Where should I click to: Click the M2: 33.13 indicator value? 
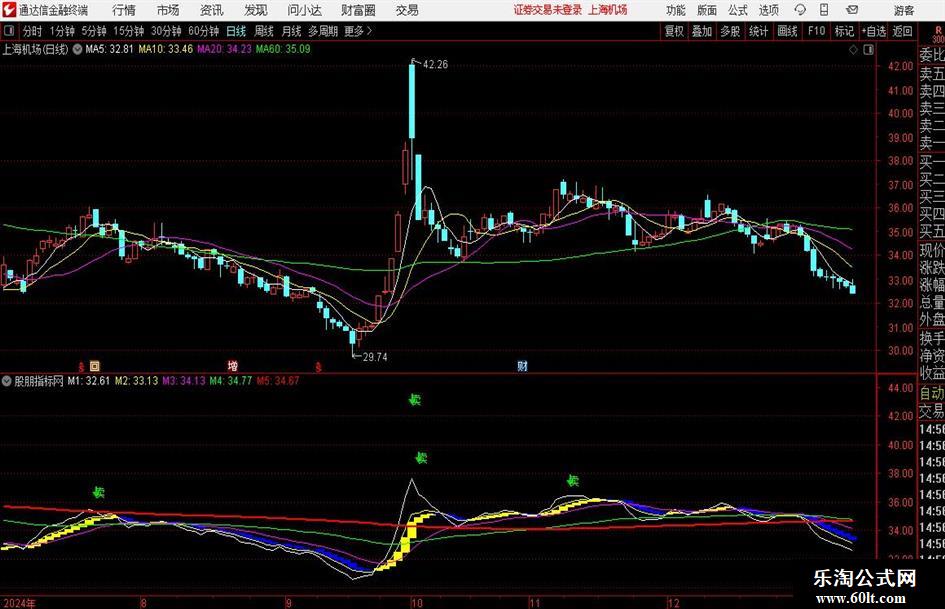point(136,381)
